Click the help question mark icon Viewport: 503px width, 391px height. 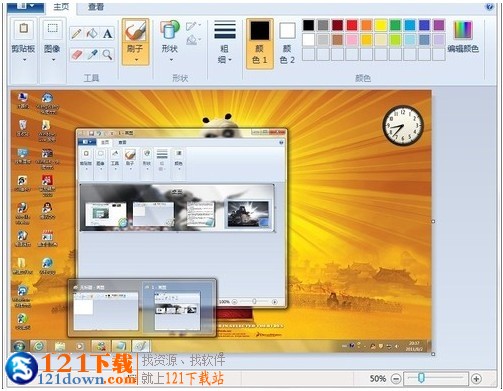point(489,6)
